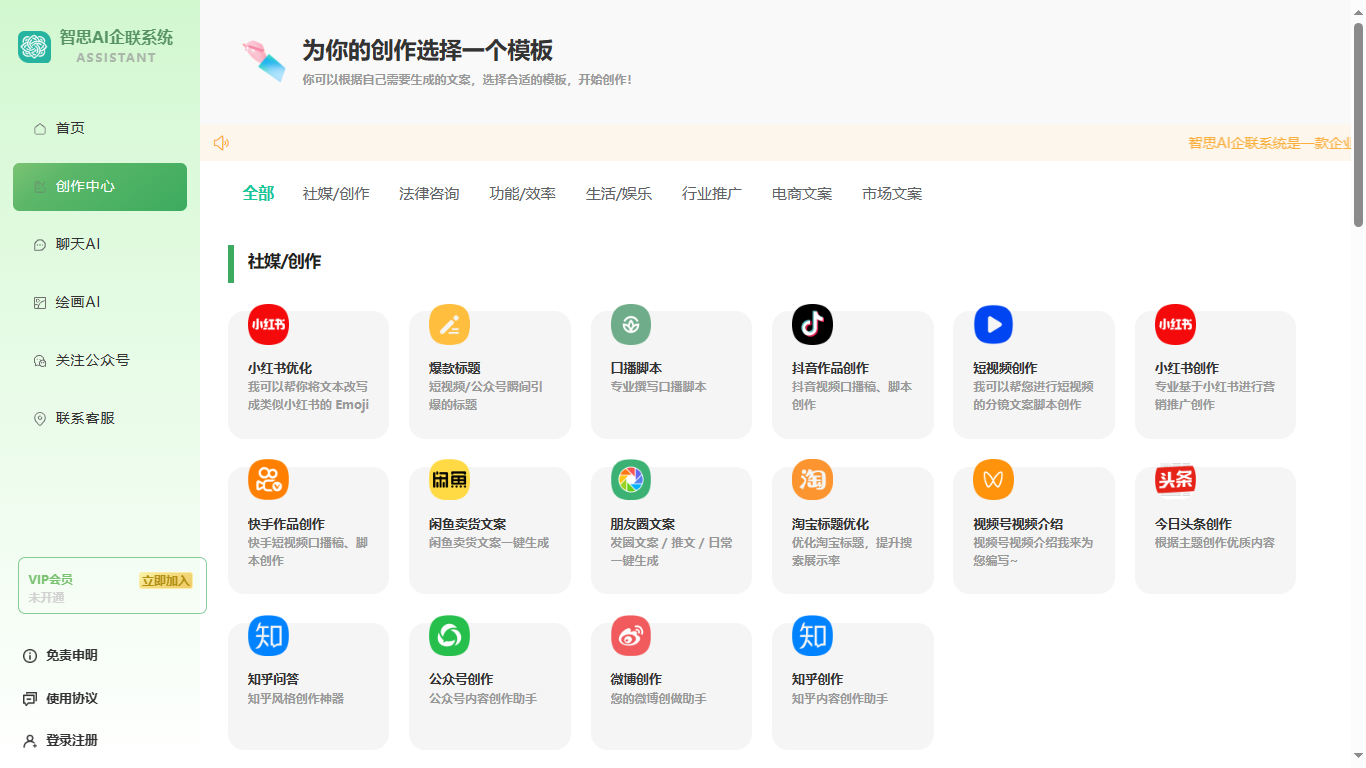
Task: Open 绘画AI from the sidebar
Action: [100, 303]
